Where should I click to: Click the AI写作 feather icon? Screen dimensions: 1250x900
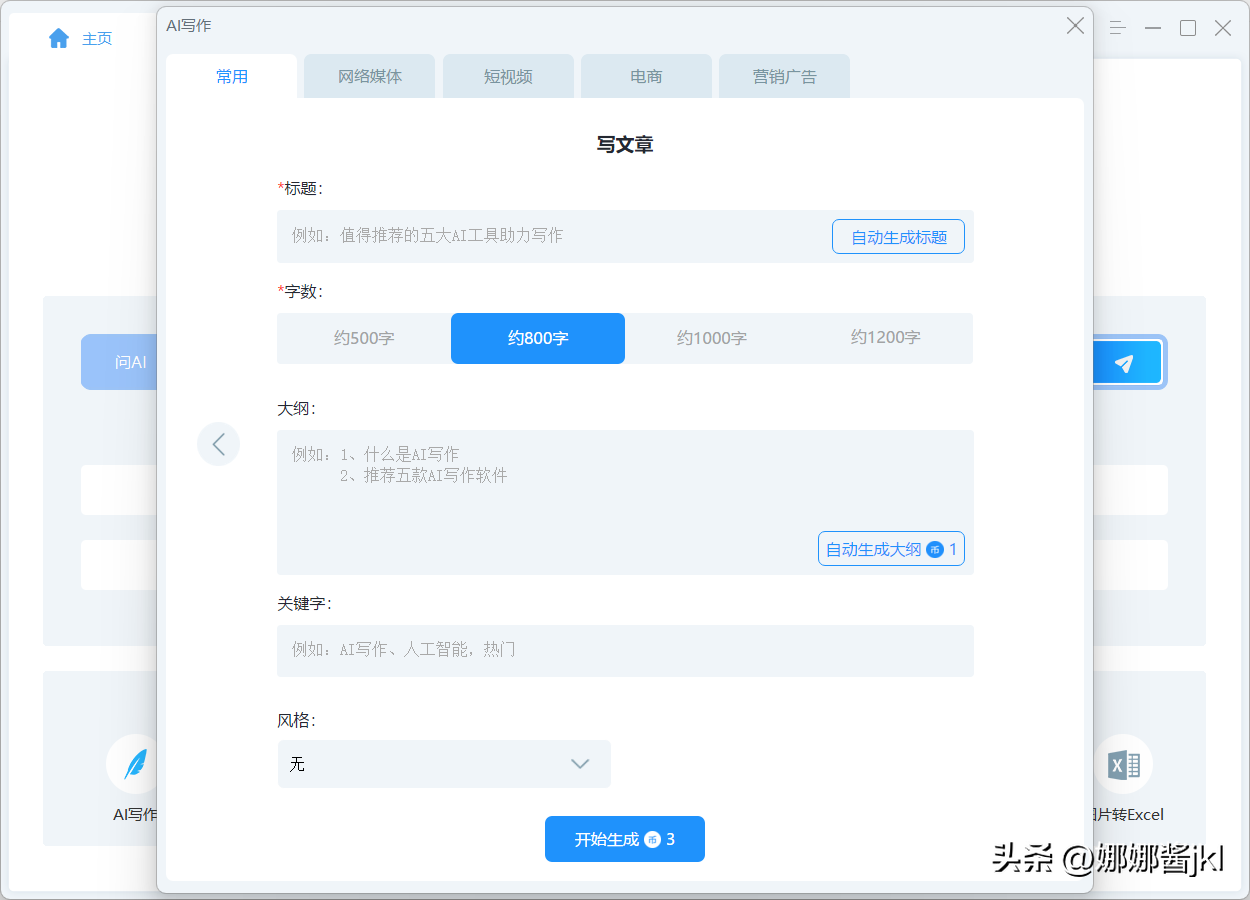[x=135, y=764]
